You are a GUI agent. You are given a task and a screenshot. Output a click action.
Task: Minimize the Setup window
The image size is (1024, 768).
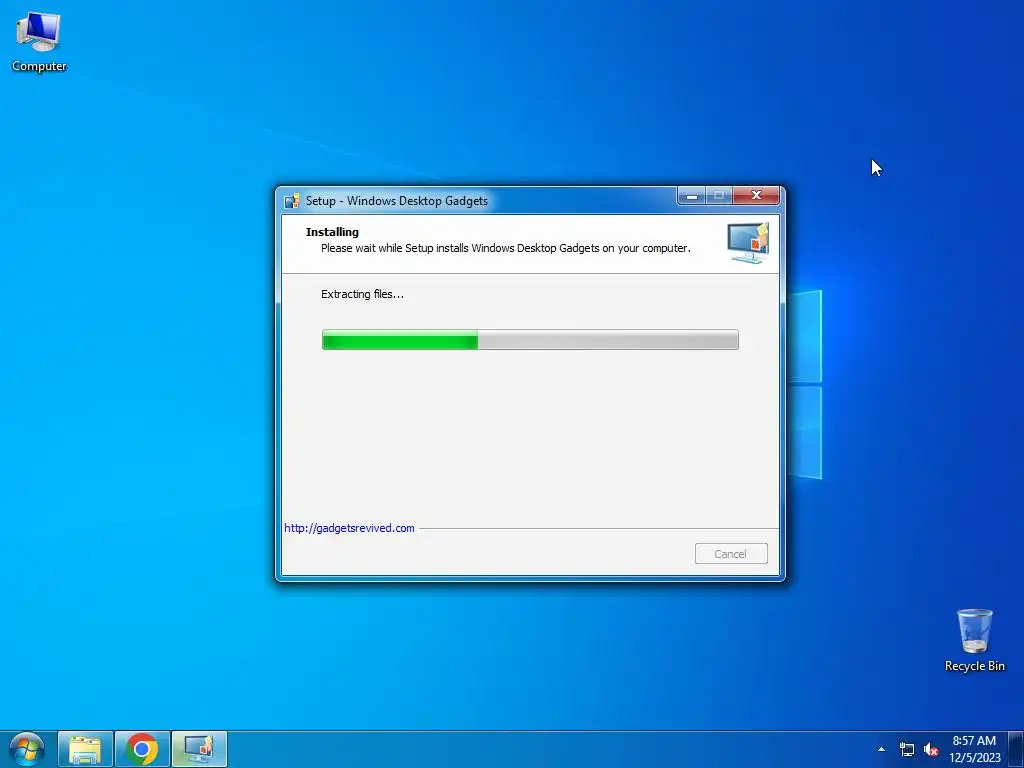692,195
